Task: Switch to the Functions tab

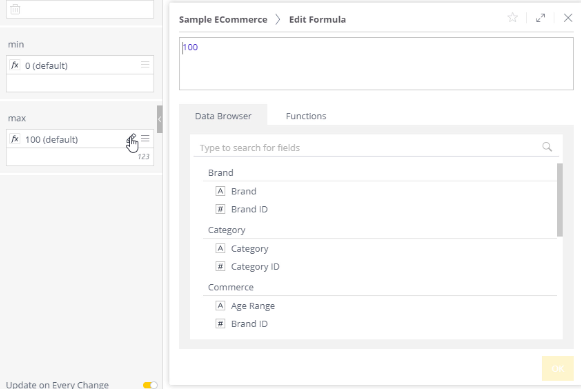Action: coord(306,116)
